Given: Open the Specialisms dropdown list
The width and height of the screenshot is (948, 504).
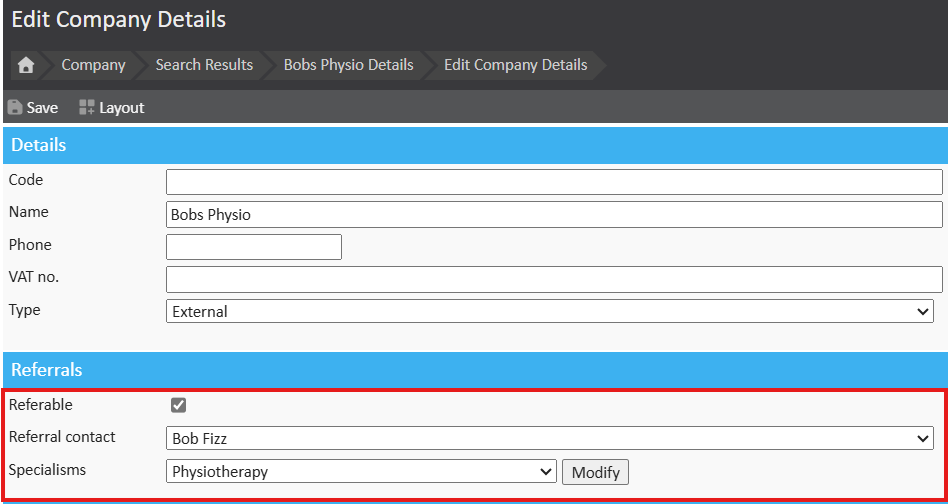Looking at the screenshot, I should point(361,472).
